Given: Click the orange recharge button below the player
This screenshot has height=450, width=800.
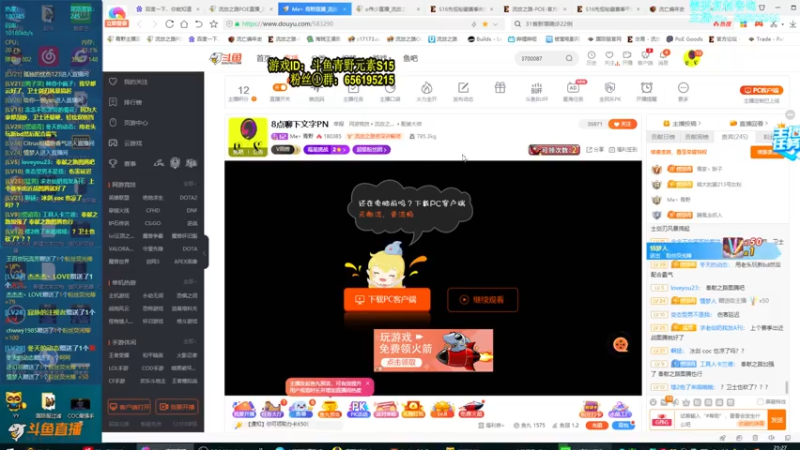Looking at the screenshot, I should 596,425.
